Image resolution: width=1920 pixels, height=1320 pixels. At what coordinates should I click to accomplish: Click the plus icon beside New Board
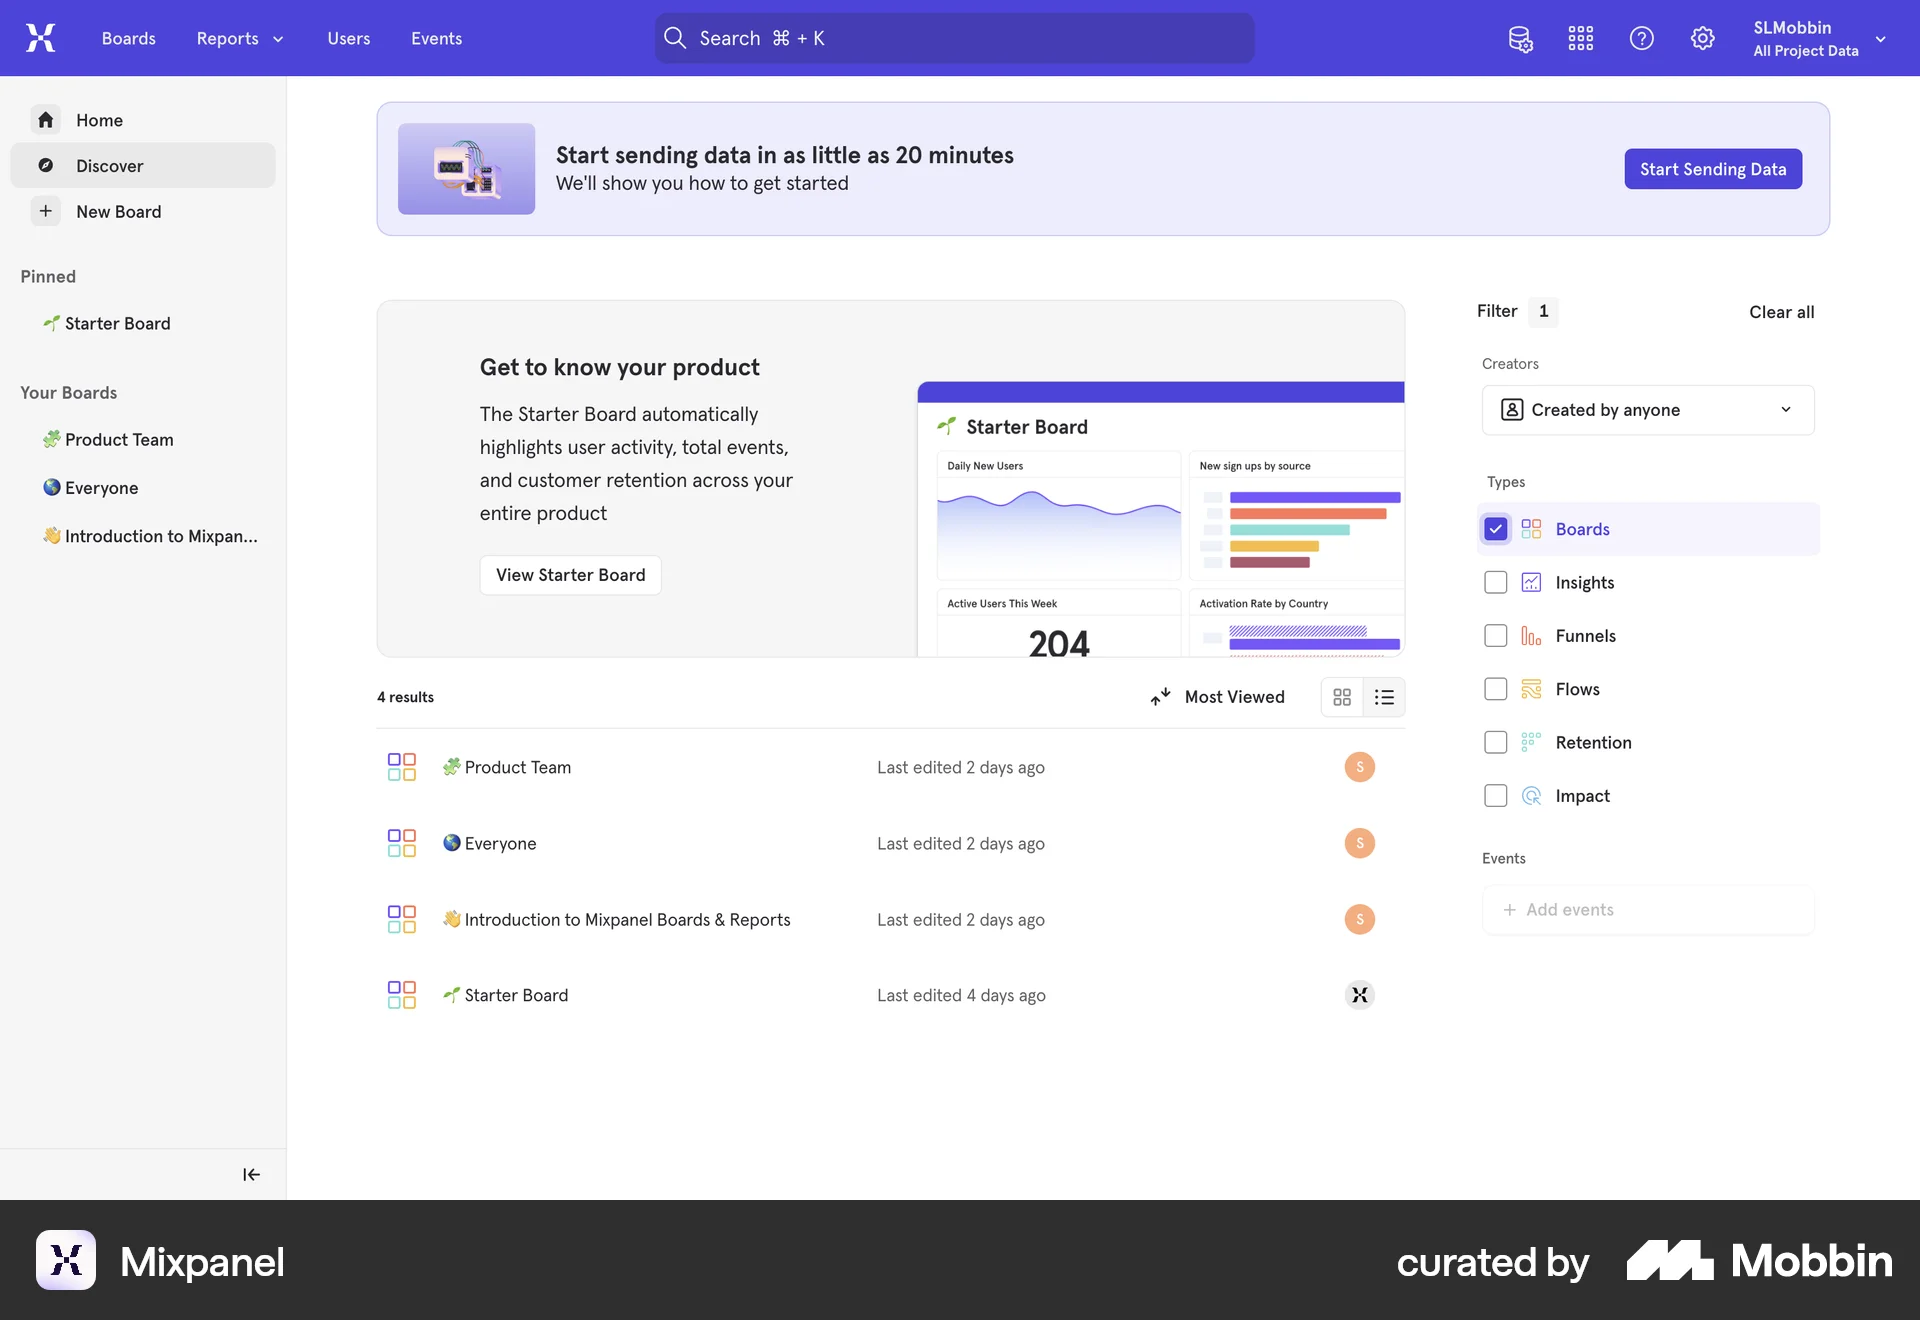point(46,211)
